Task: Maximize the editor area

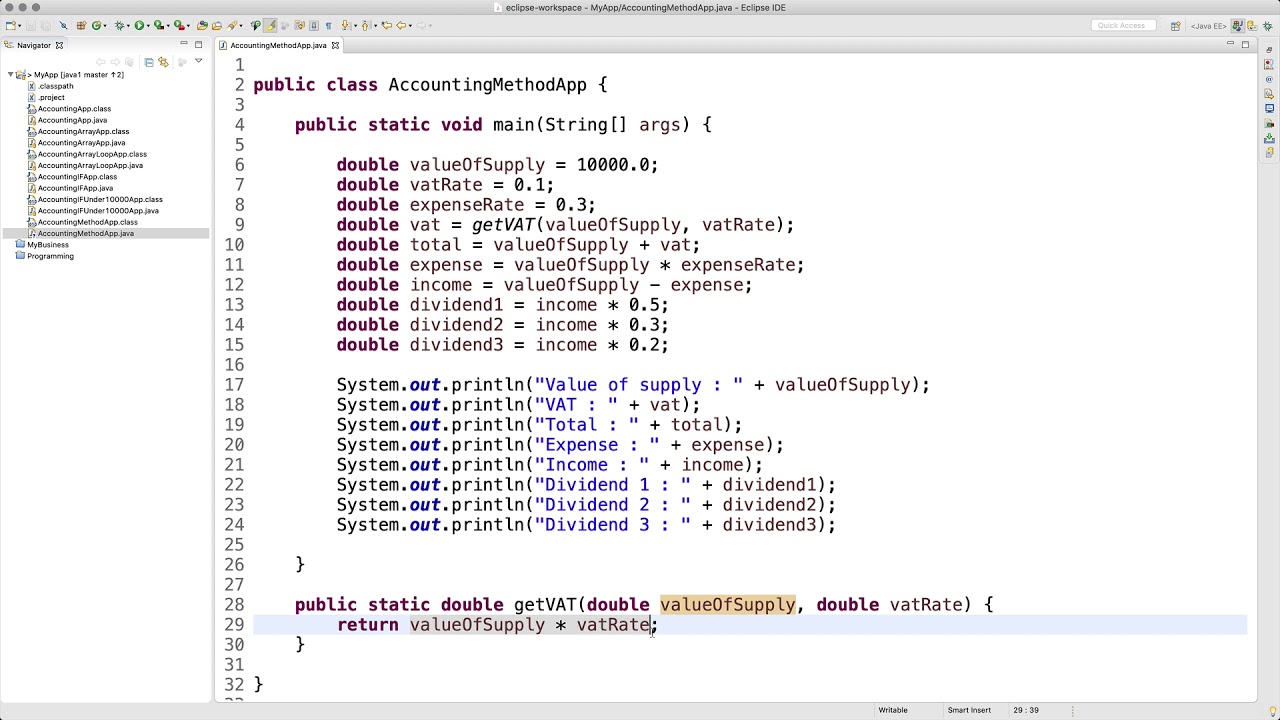Action: [x=1245, y=45]
